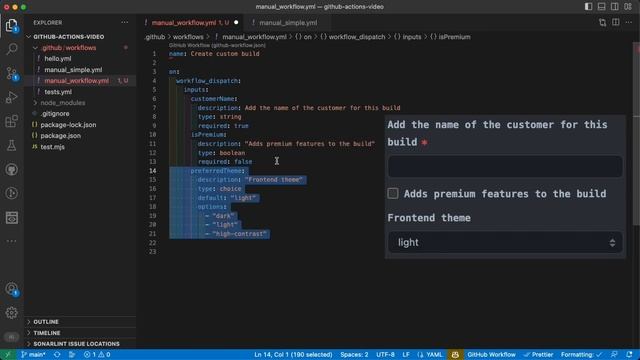Viewport: 640px width, 360px height.
Task: Click Prettier in the status bar
Action: [538, 354]
